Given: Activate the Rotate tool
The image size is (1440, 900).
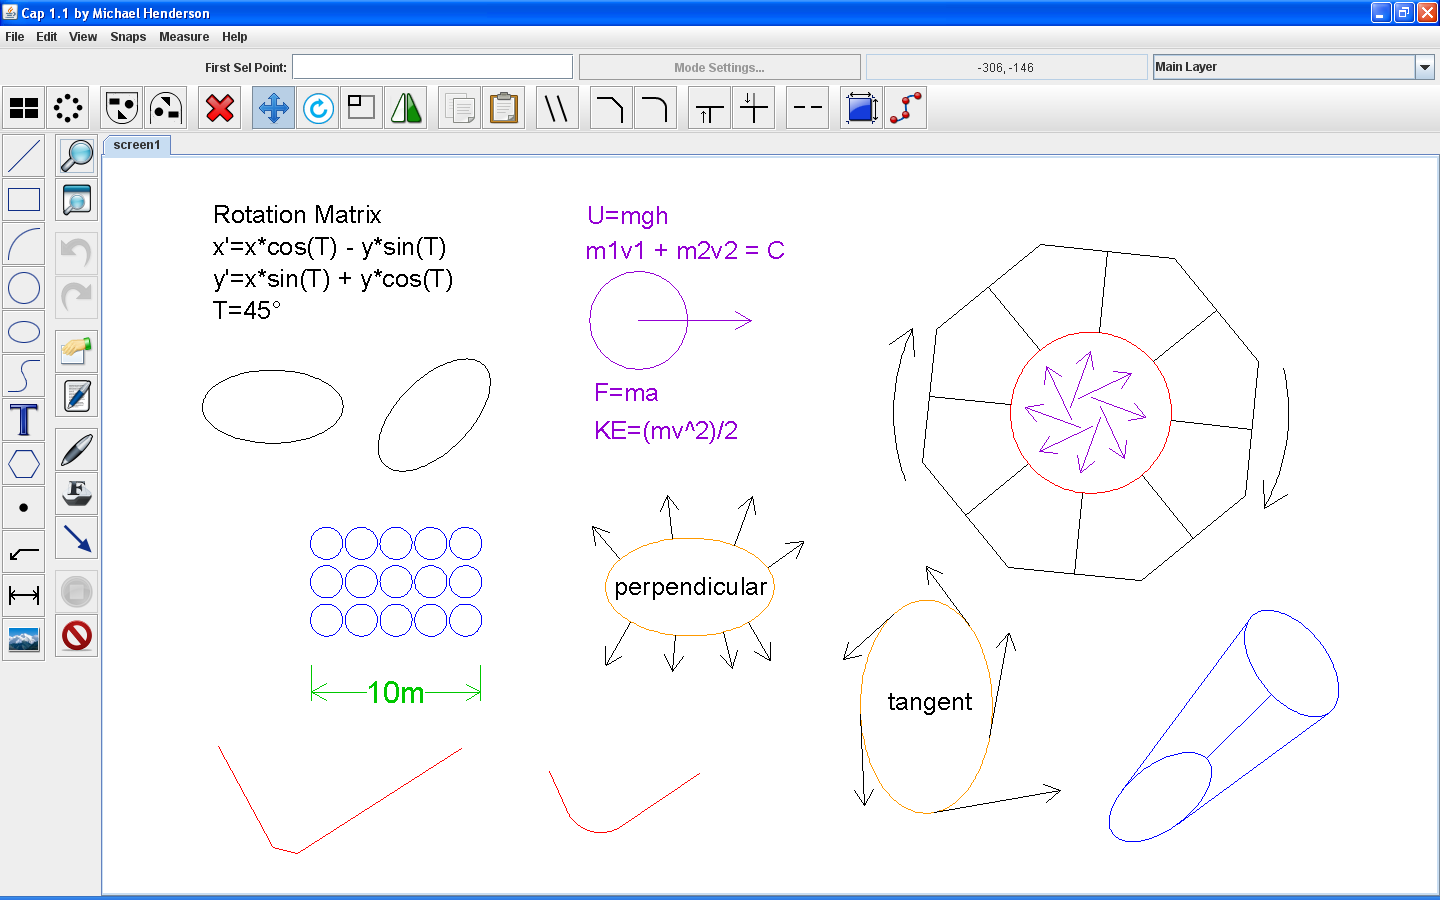Looking at the screenshot, I should pos(318,108).
